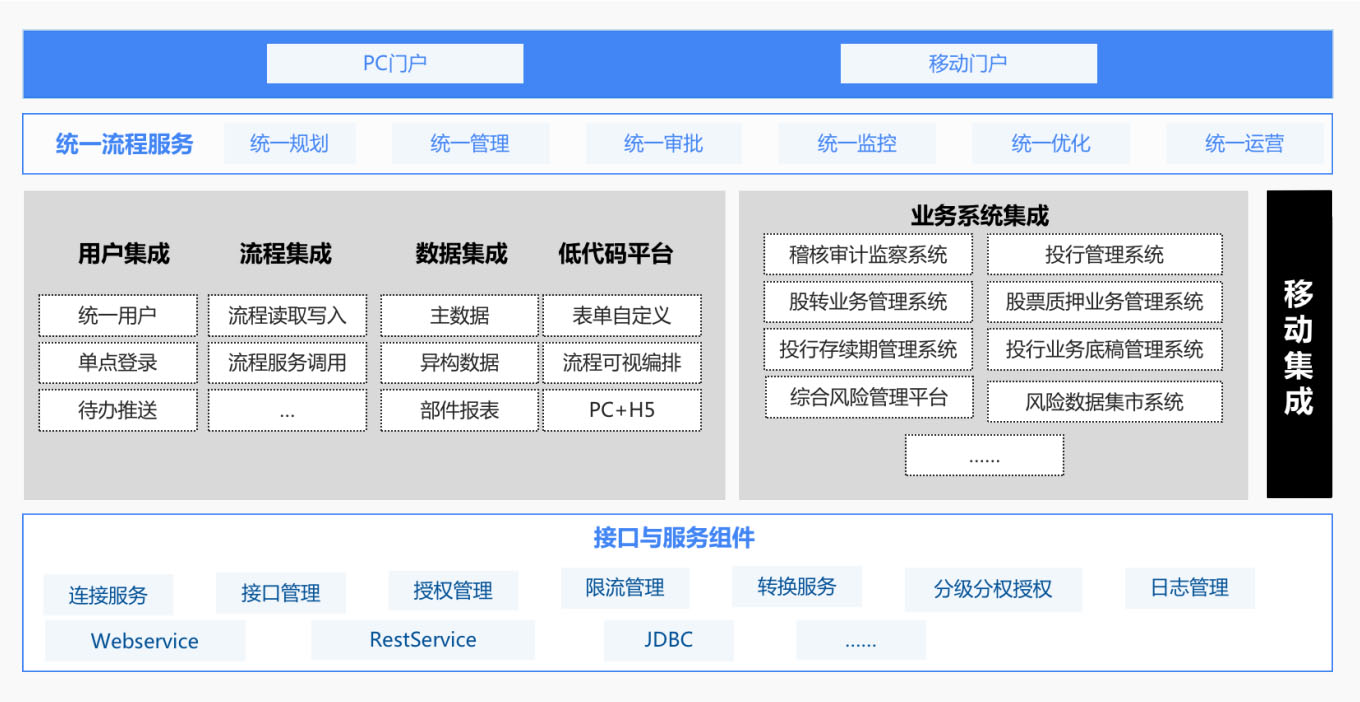
Task: Select the 表单自定义 box
Action: pyautogui.click(x=621, y=316)
